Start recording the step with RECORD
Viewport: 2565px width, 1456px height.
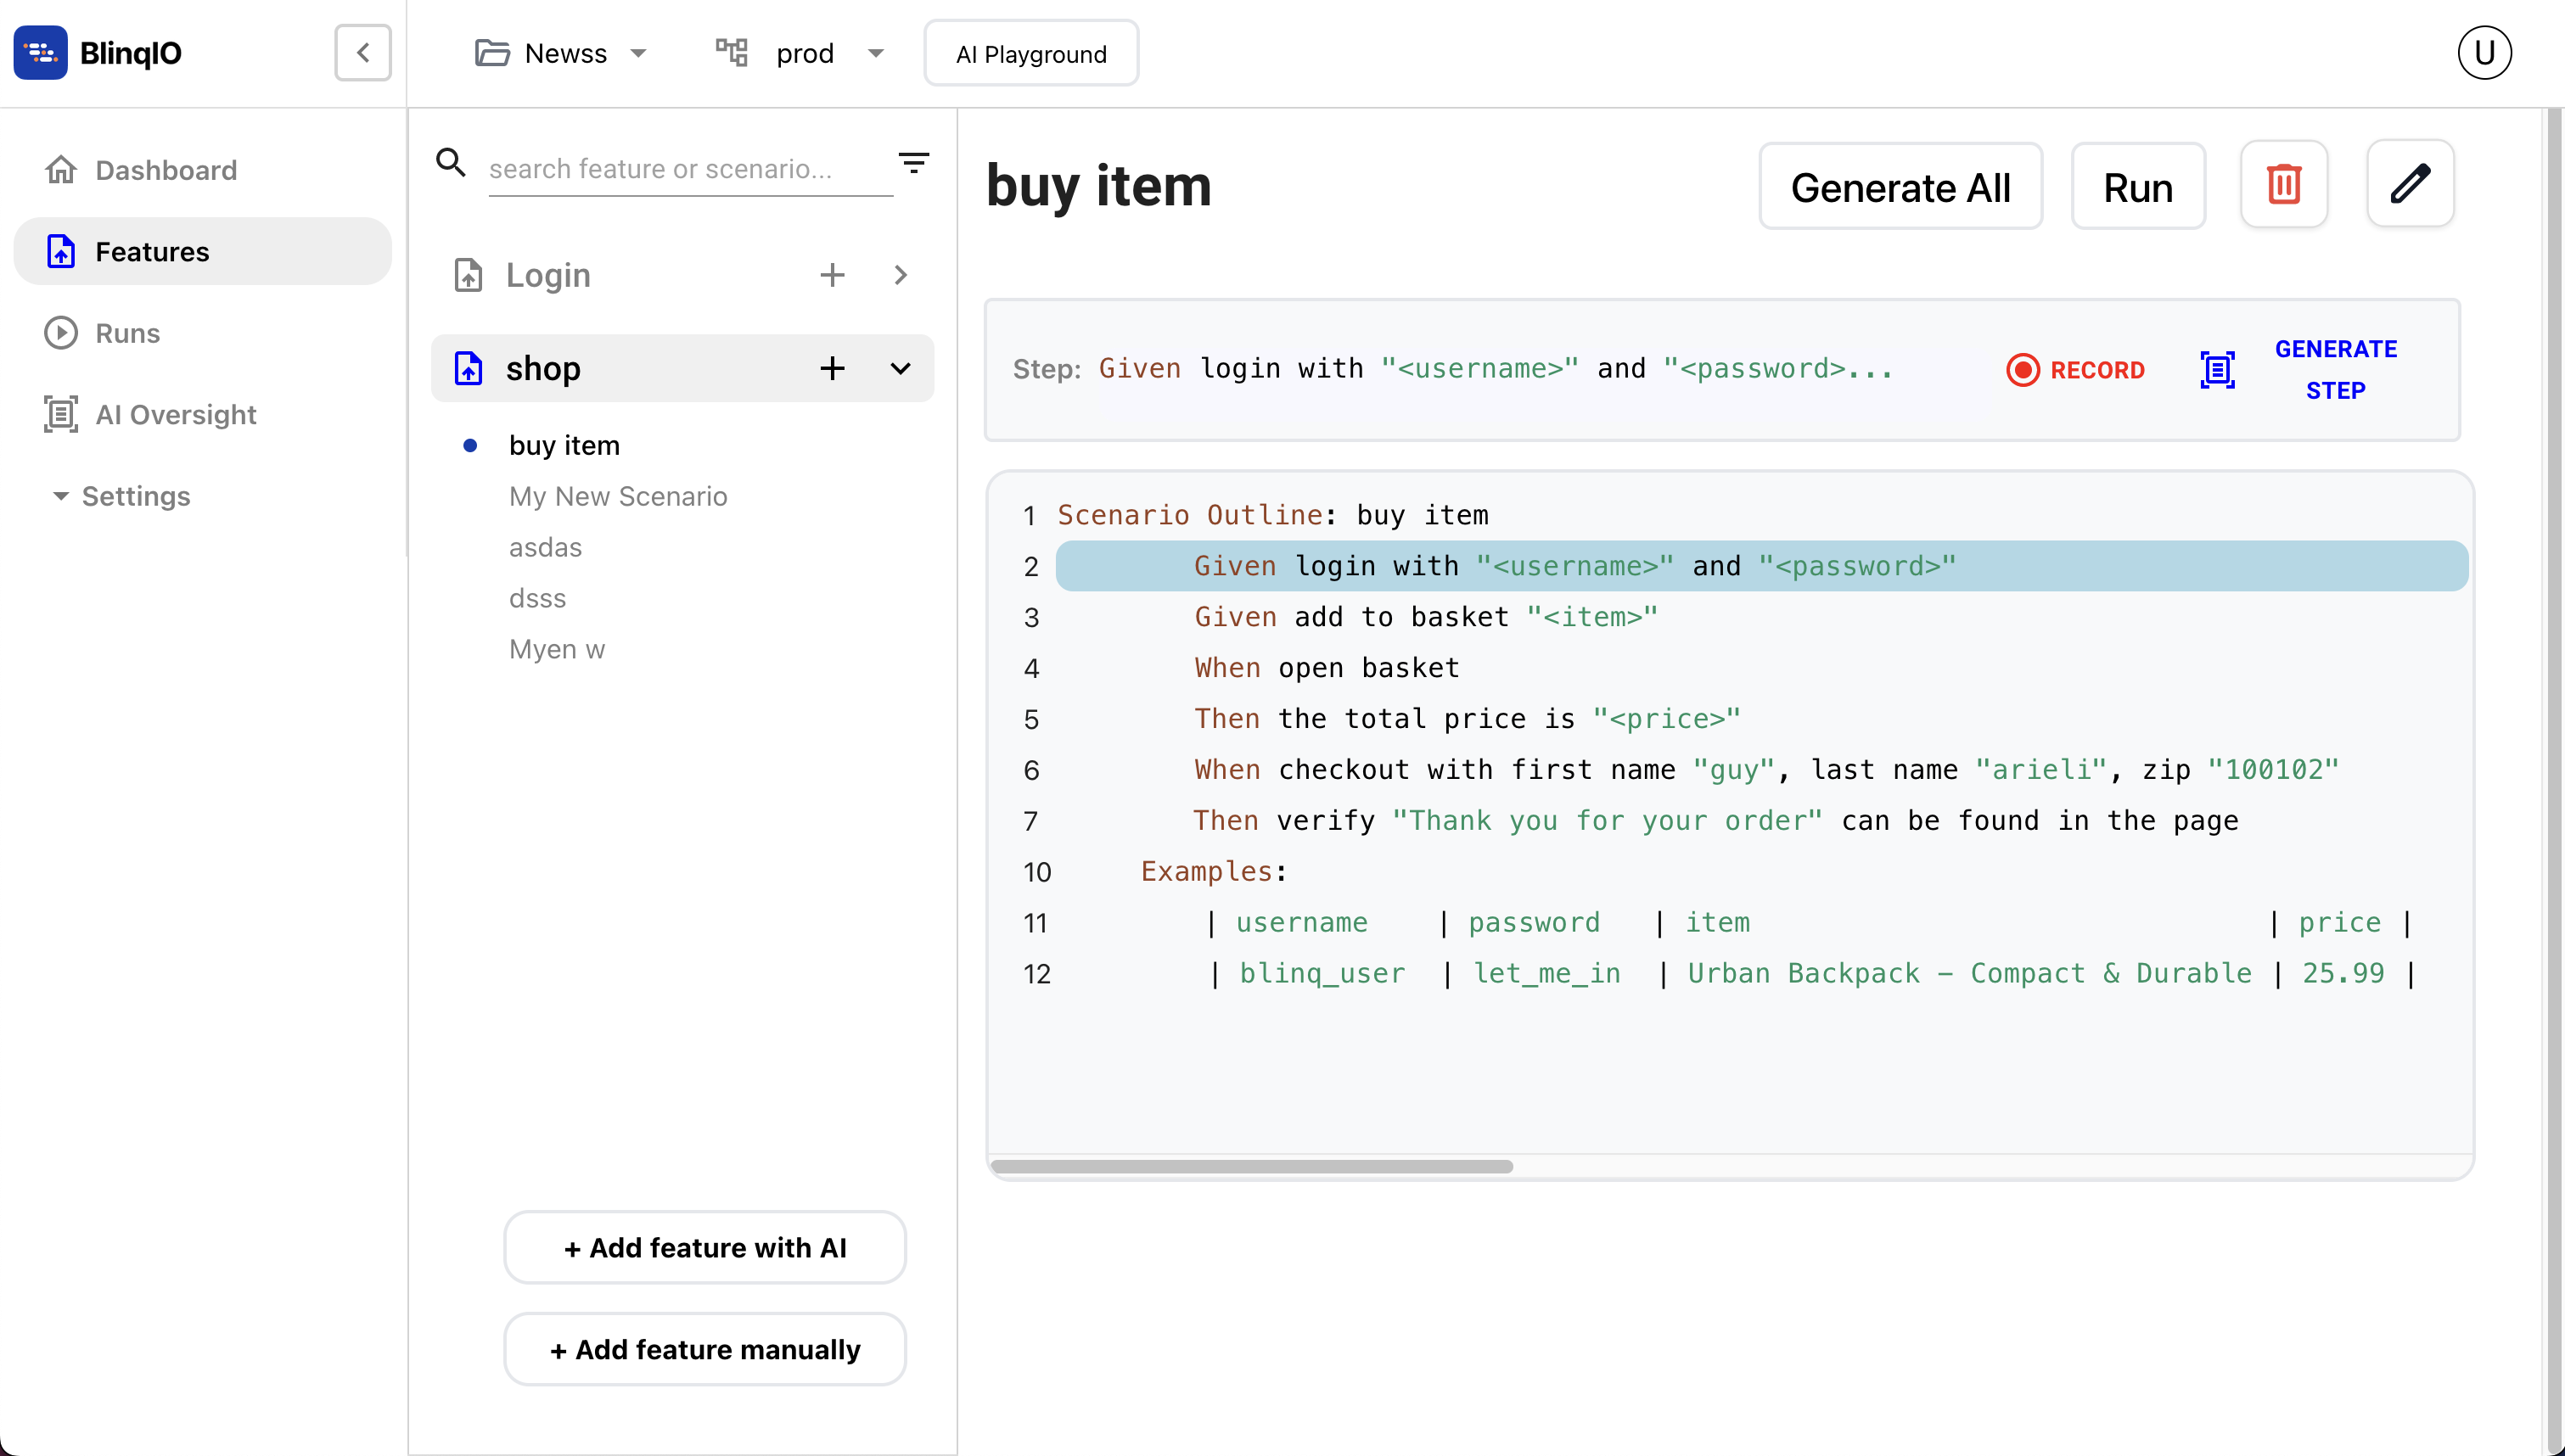pyautogui.click(x=2075, y=370)
